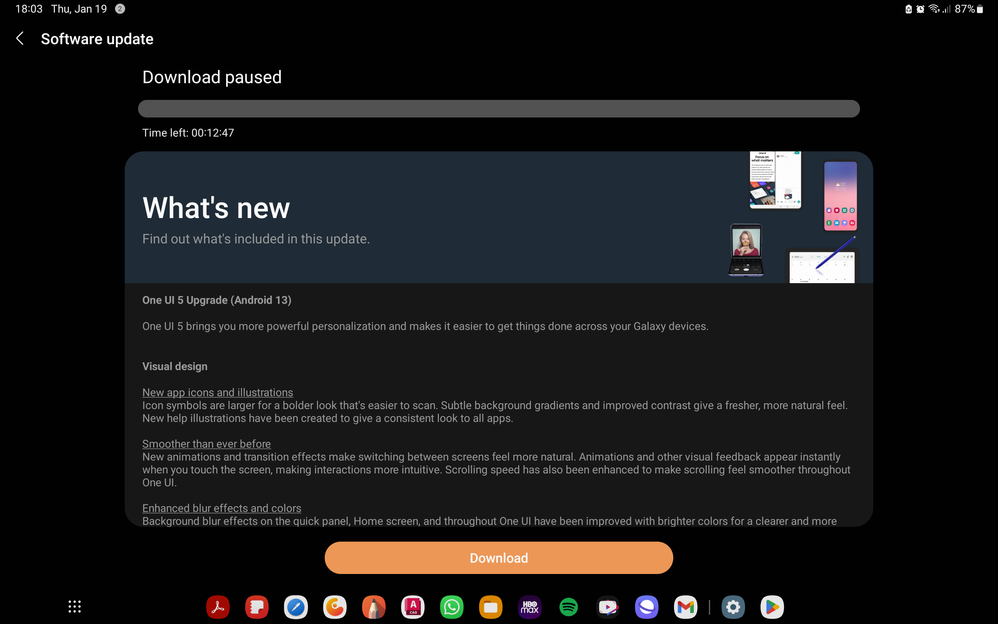Viewport: 998px width, 624px height.
Task: Click the 'Smoother than ever before' heading
Action: (206, 444)
